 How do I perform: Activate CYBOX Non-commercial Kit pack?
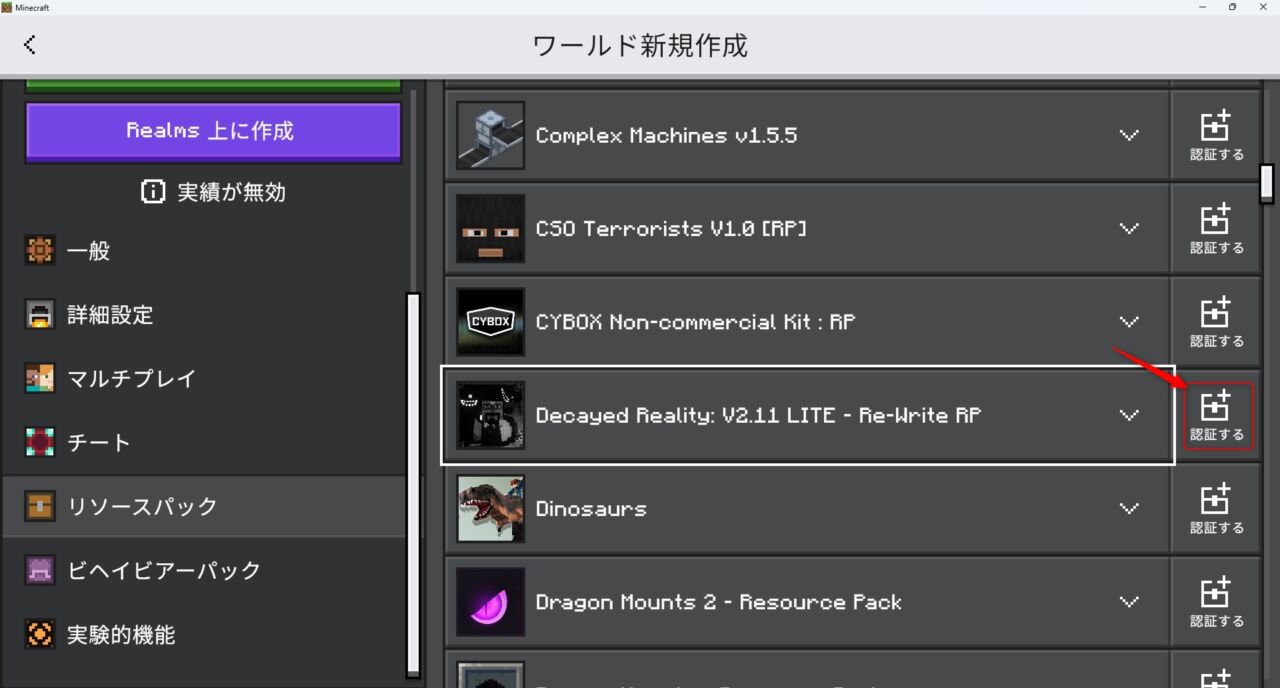tap(1216, 322)
